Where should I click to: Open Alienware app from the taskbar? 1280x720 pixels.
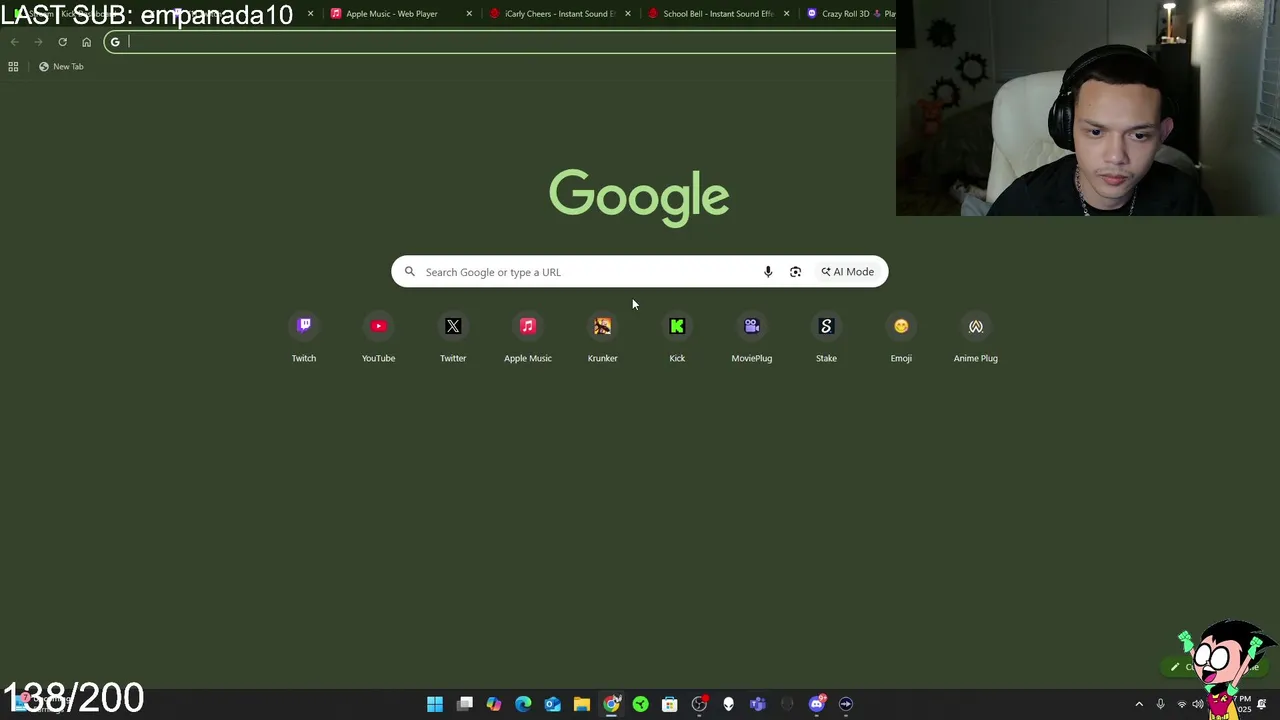point(728,704)
